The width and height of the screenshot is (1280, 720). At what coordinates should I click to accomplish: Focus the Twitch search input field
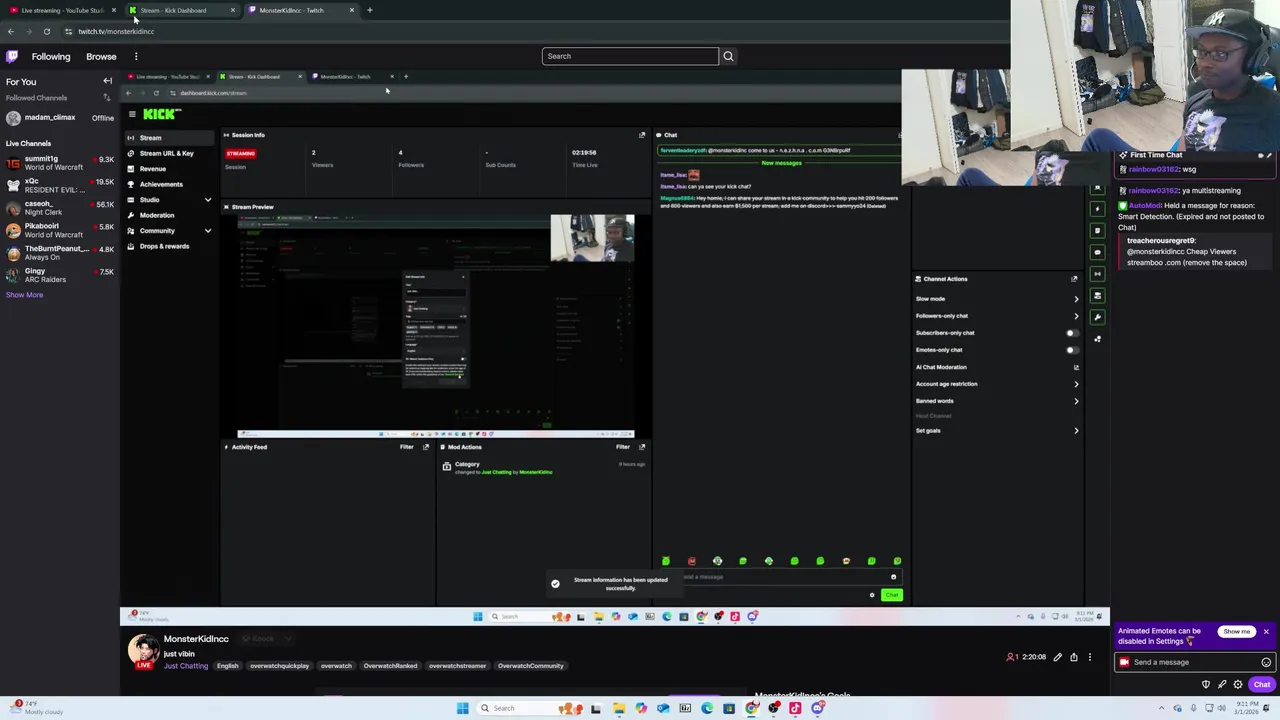pos(630,56)
